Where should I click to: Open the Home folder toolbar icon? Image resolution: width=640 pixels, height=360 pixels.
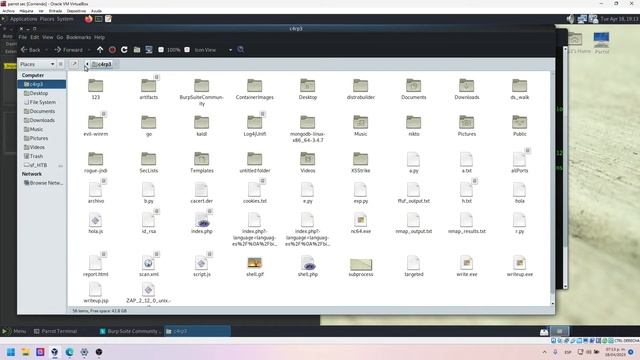pos(137,50)
